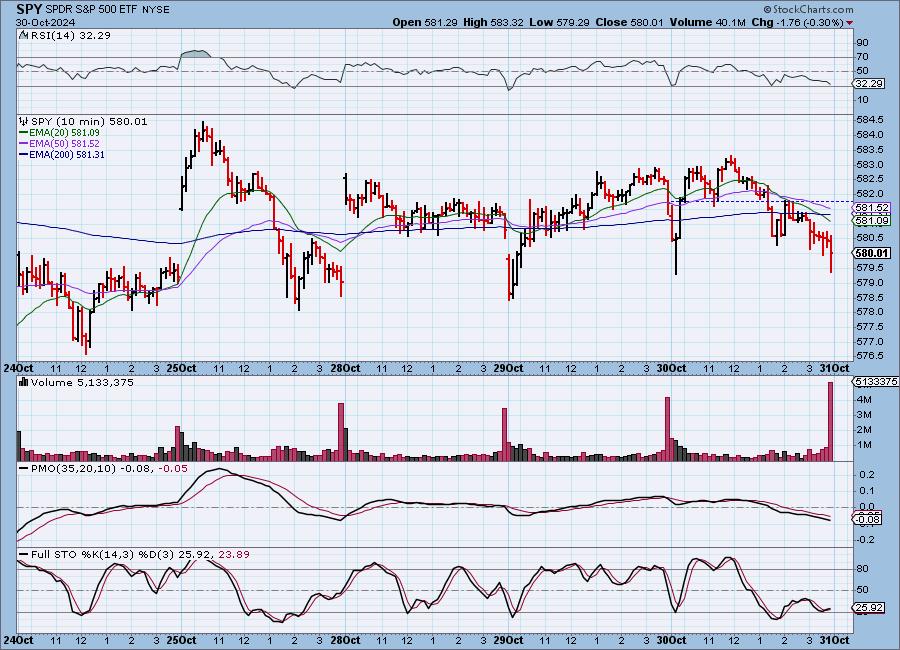This screenshot has height=650, width=900.
Task: Click the 25Oct label under the price panel
Action: tap(181, 368)
